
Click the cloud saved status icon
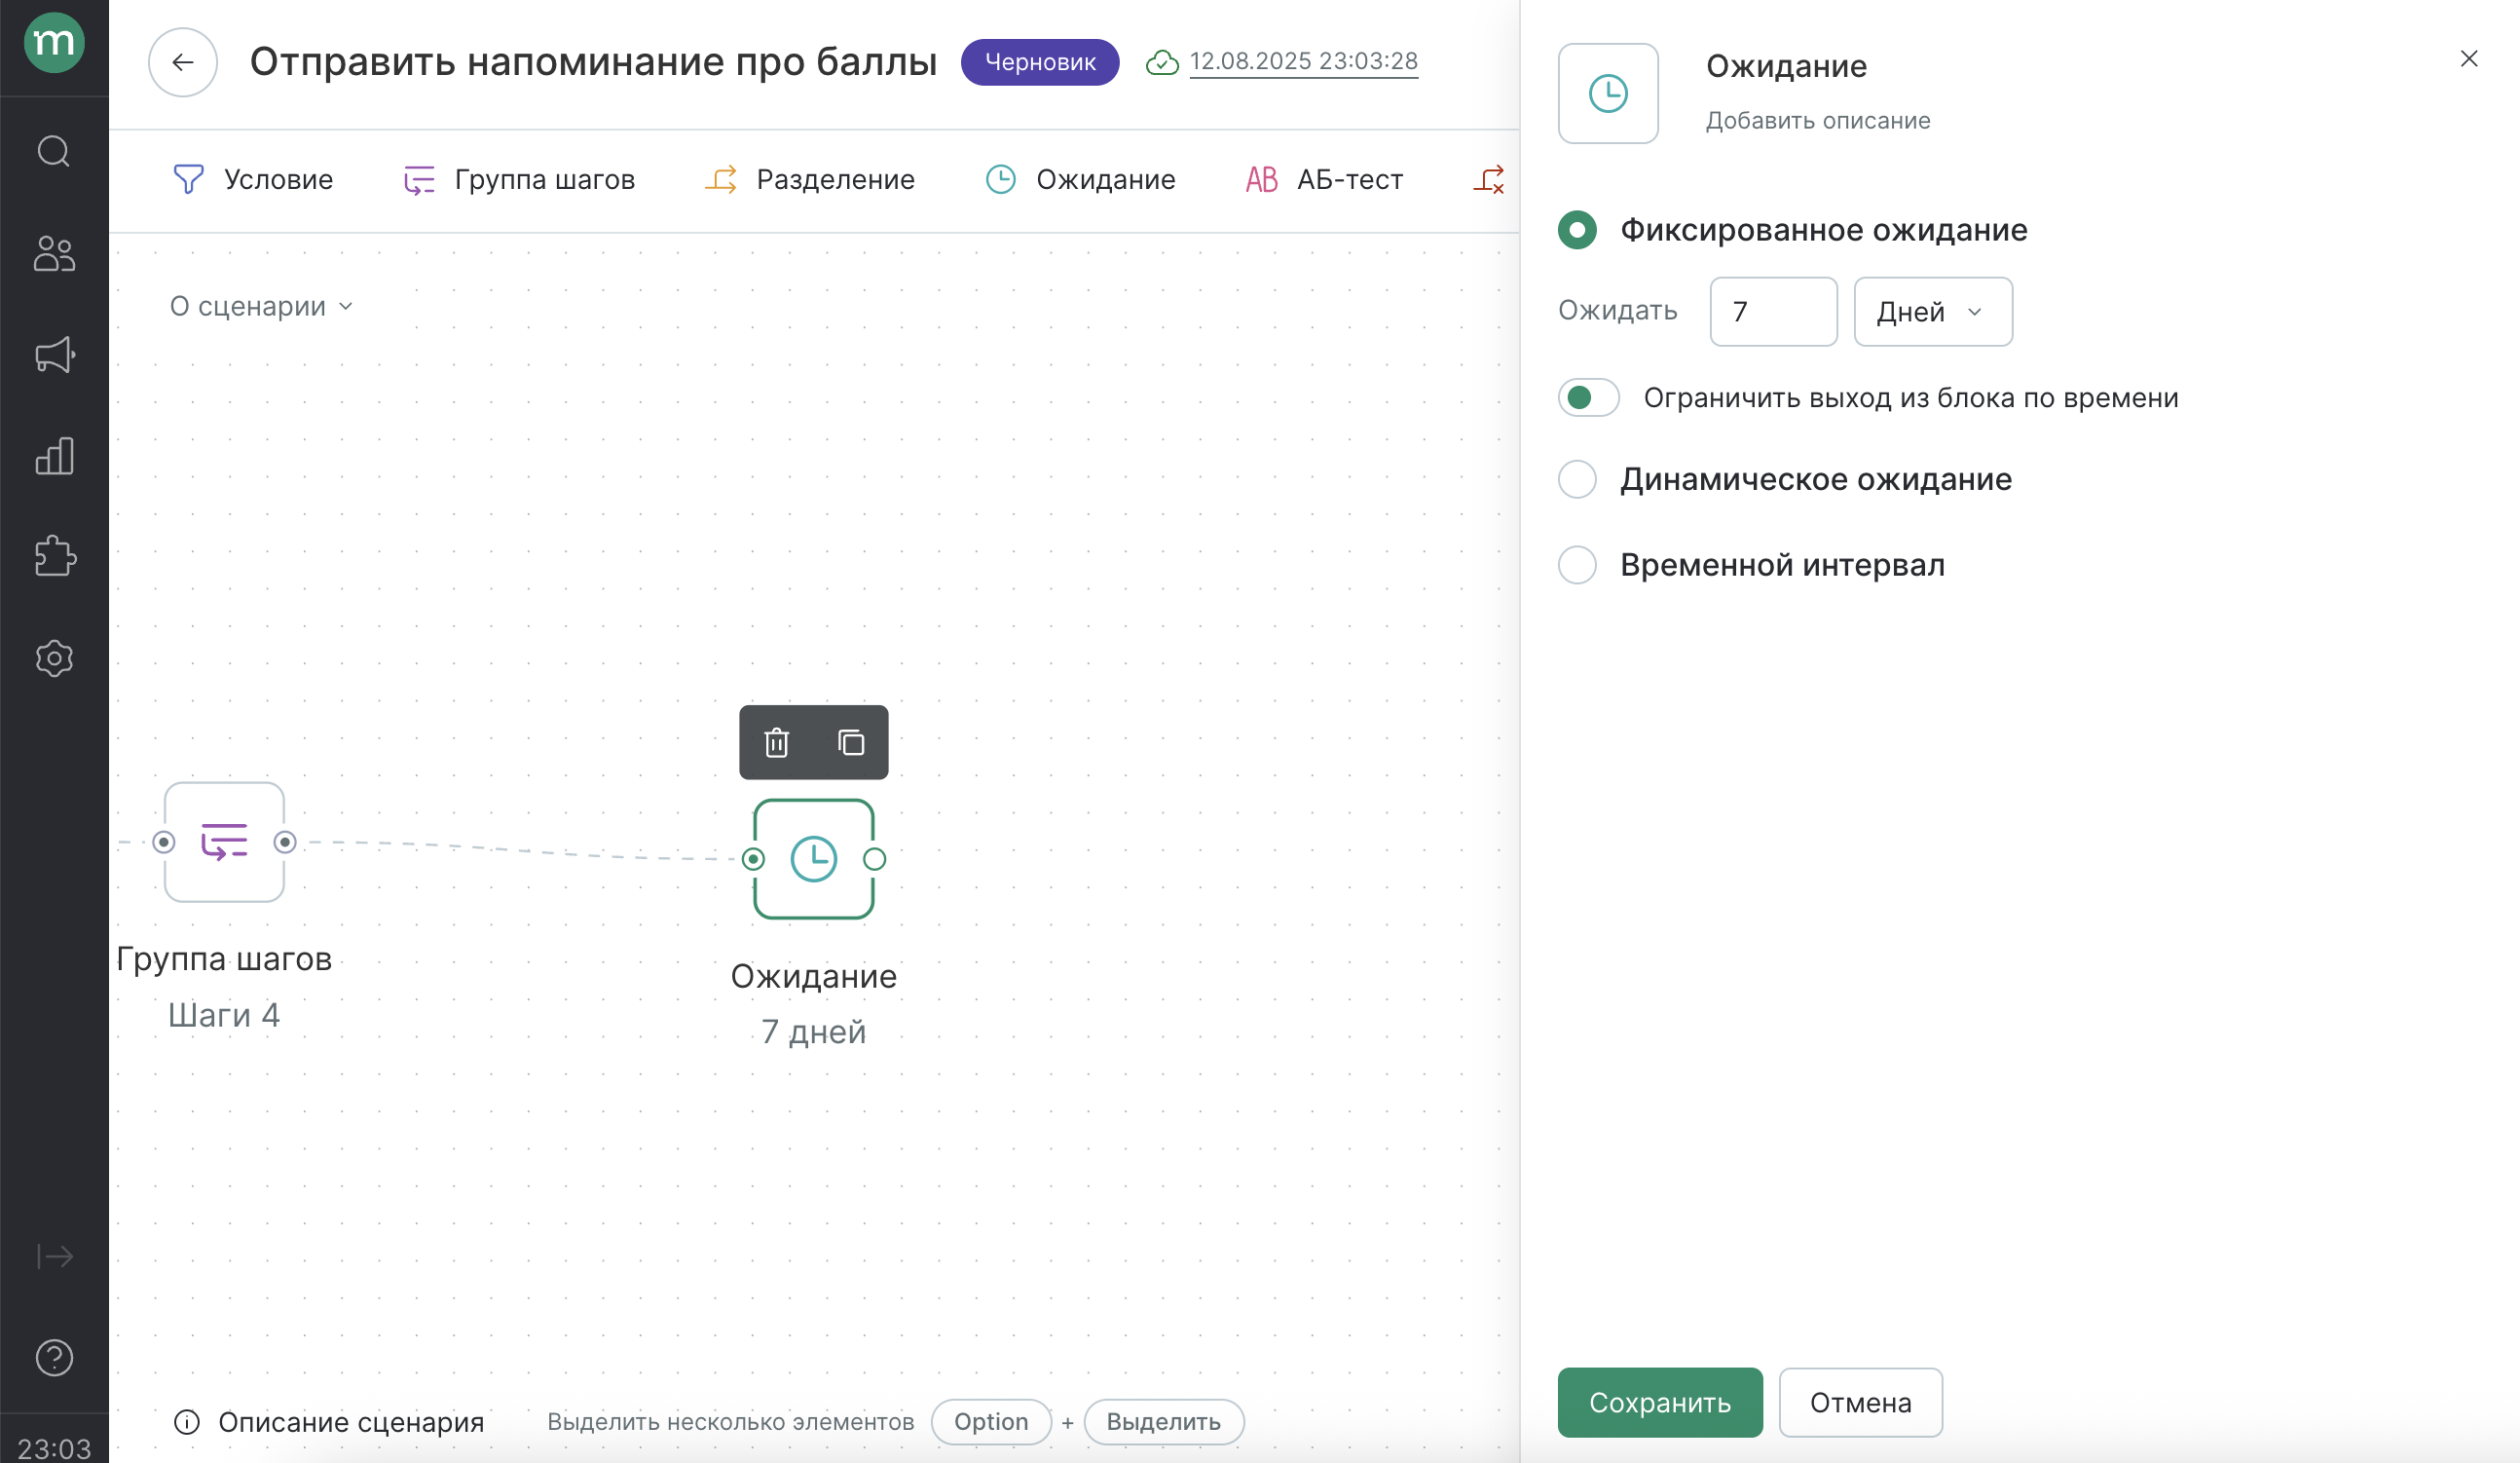pyautogui.click(x=1162, y=62)
